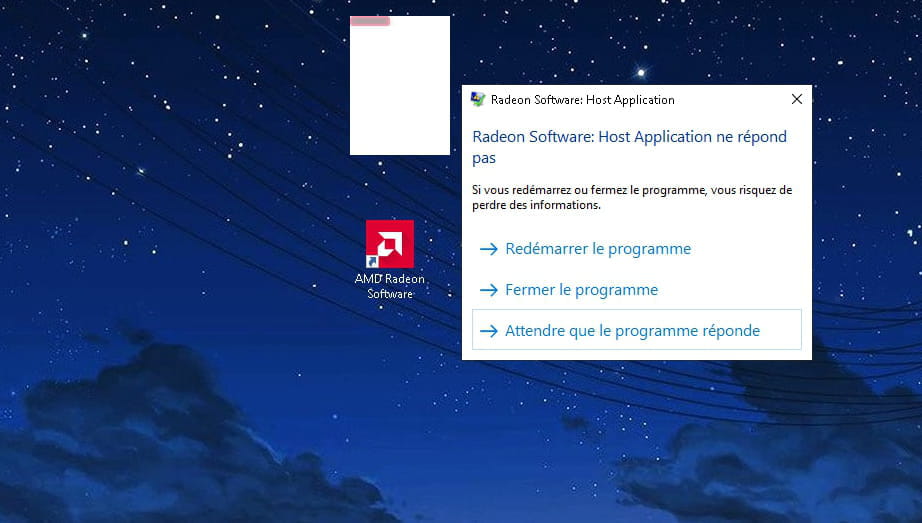Click the warning text 'Si vous redémarrez ou fermez le programme'

pos(589,190)
